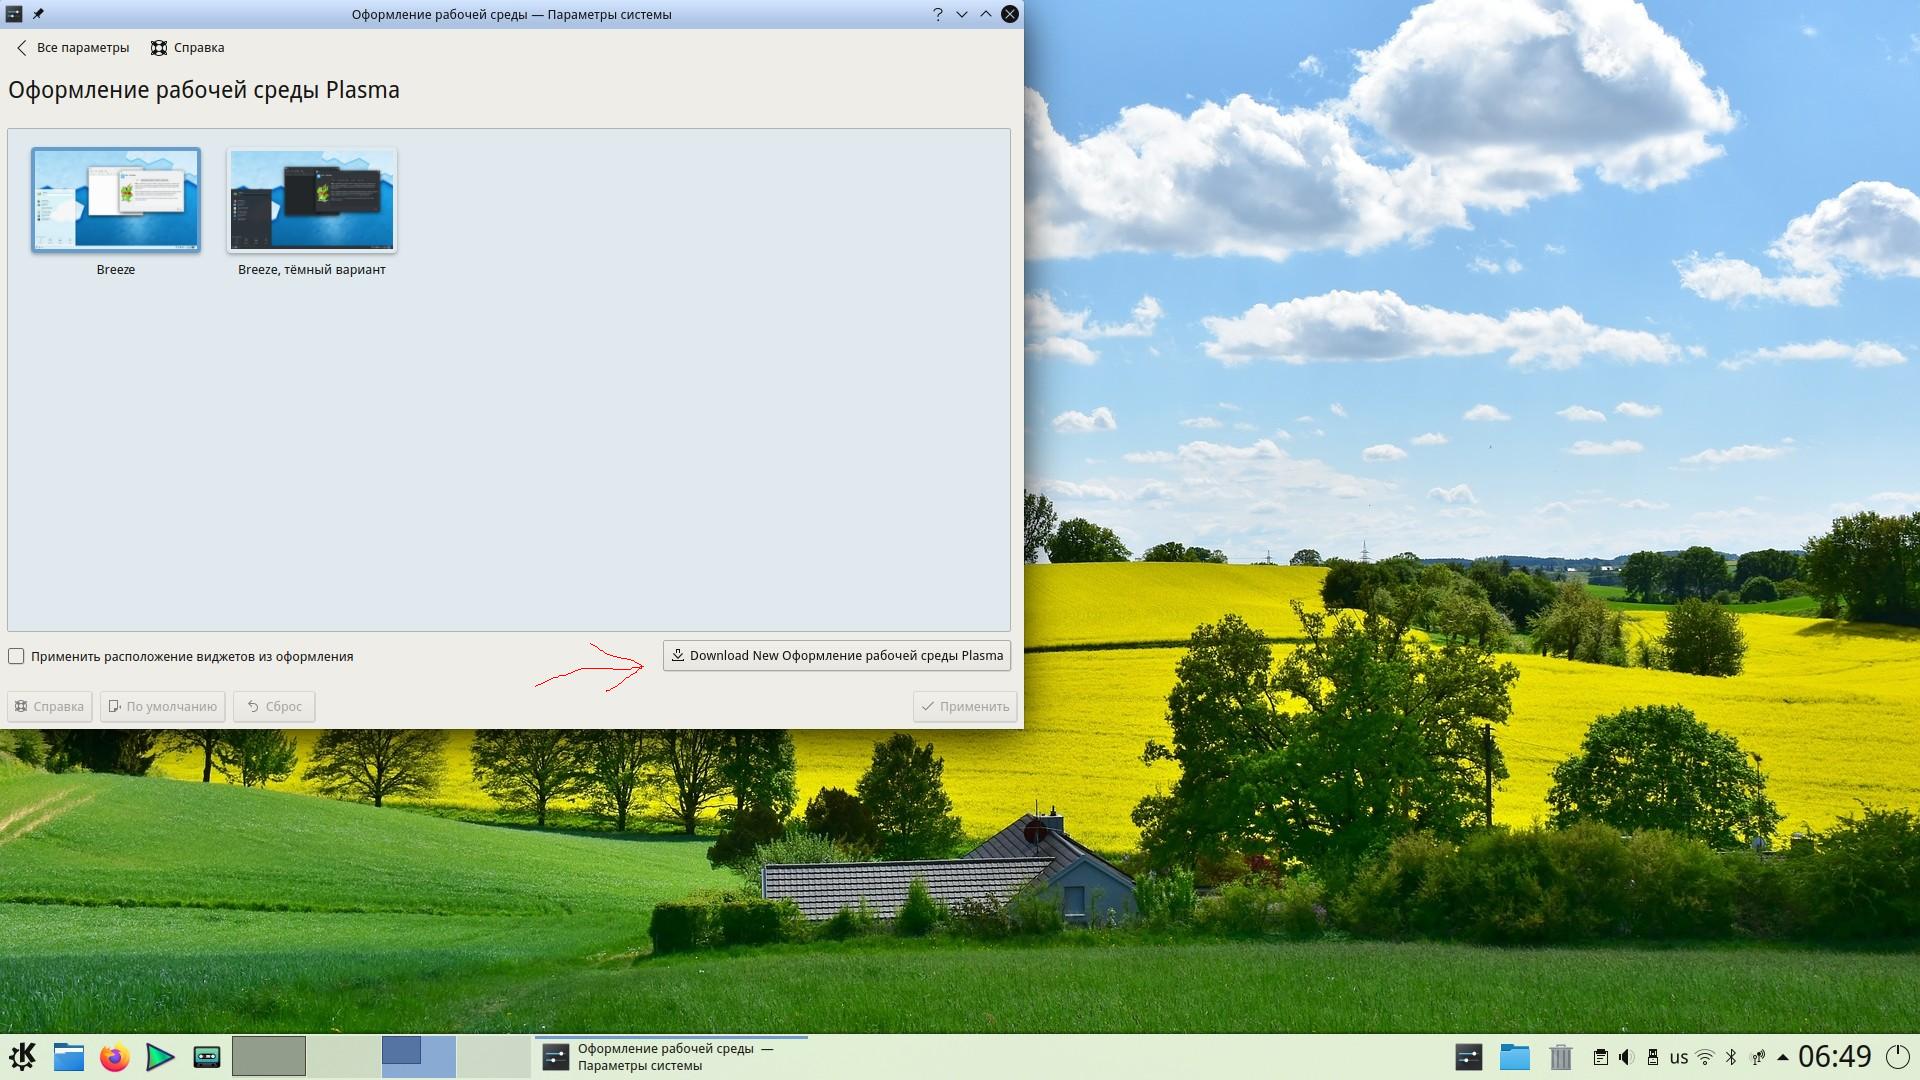Launch Firefox from the taskbar
The height and width of the screenshot is (1080, 1920).
point(115,1057)
